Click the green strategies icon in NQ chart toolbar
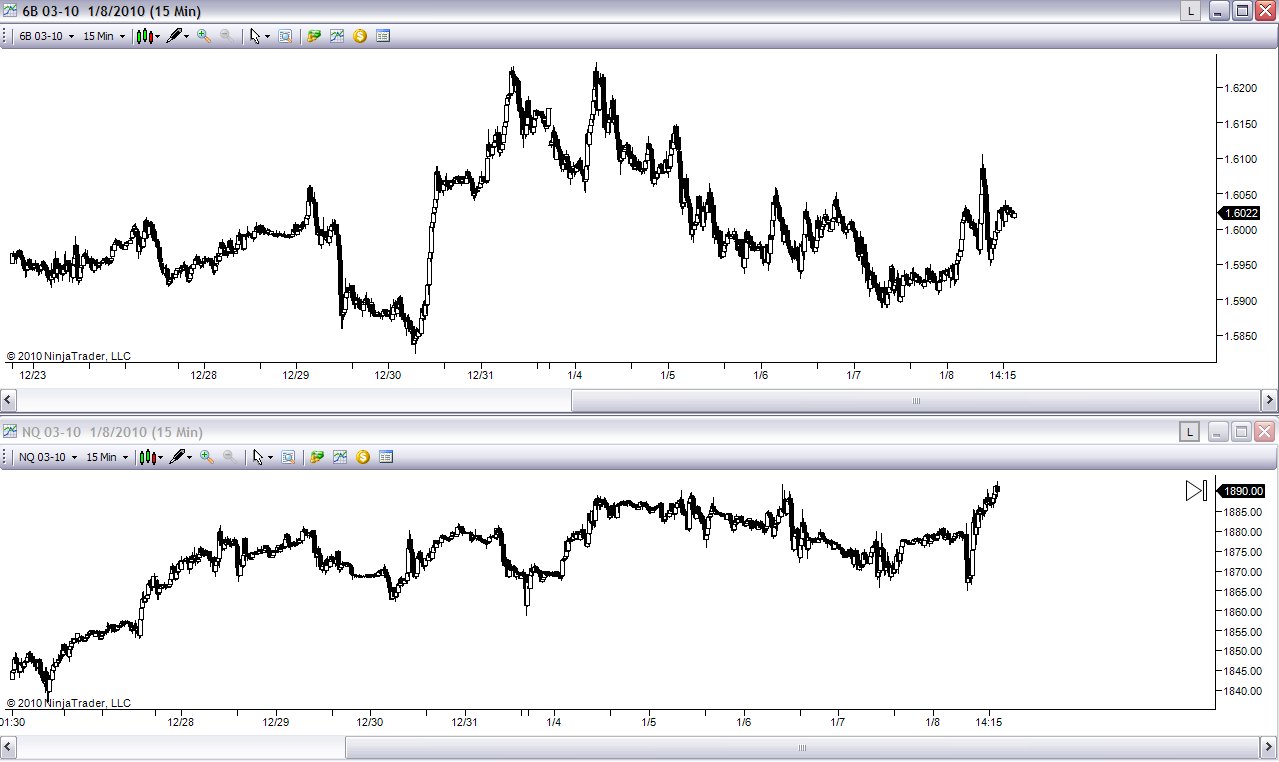Viewport: 1279px width, 762px height. coord(317,457)
